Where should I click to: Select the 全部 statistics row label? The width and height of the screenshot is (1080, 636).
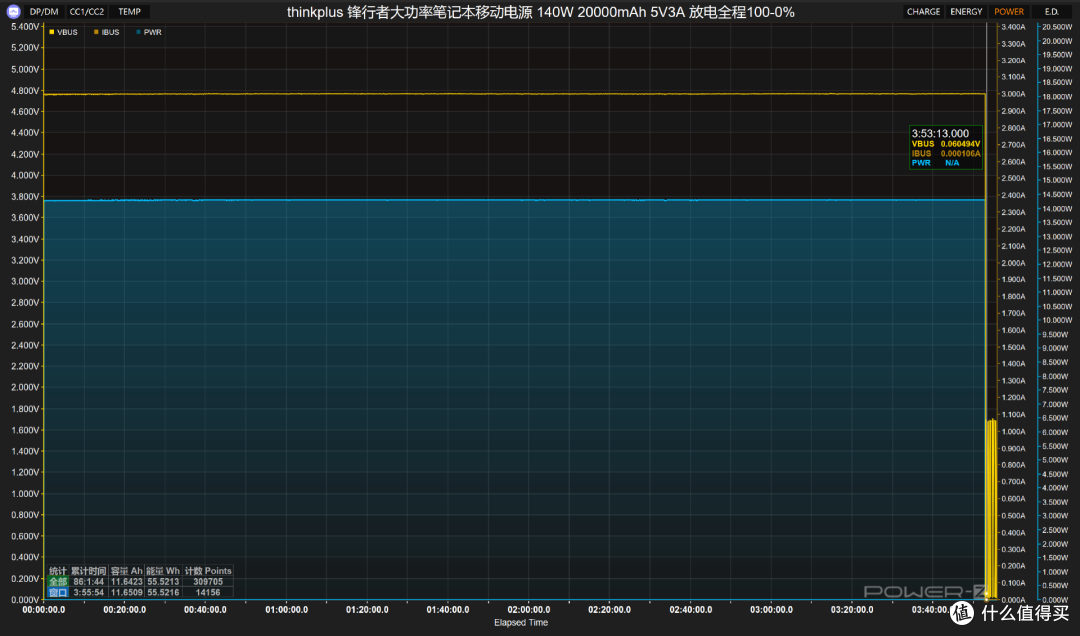tap(58, 582)
